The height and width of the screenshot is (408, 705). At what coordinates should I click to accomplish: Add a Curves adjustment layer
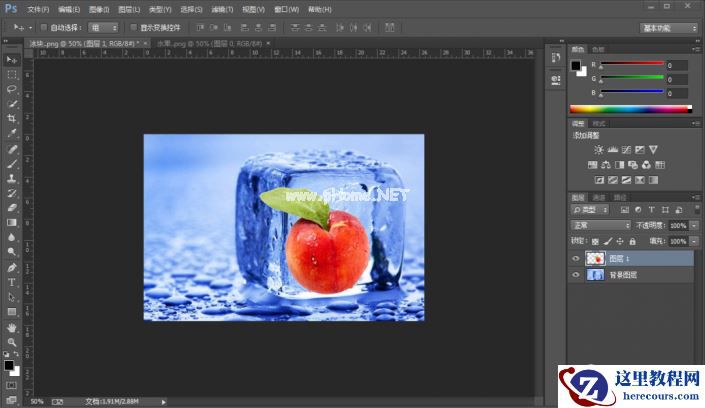click(x=626, y=150)
